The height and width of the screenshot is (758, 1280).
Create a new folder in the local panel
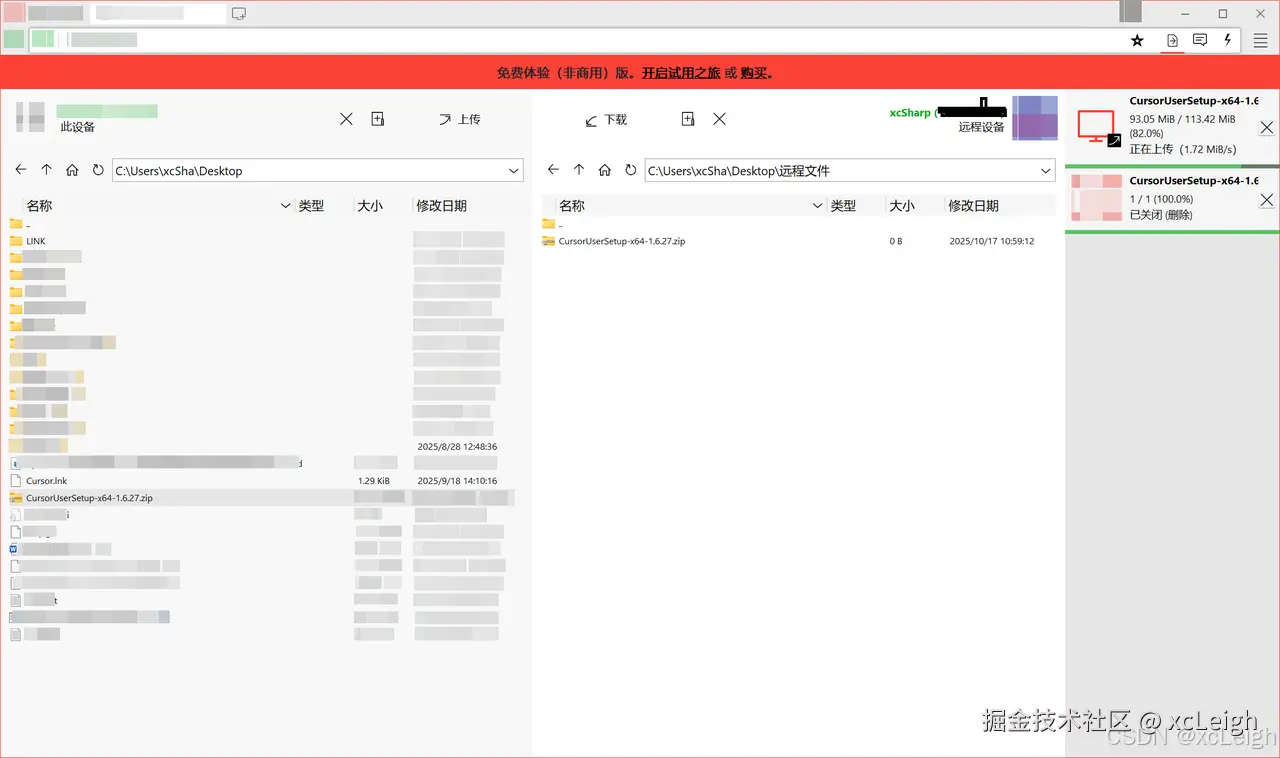(x=378, y=118)
